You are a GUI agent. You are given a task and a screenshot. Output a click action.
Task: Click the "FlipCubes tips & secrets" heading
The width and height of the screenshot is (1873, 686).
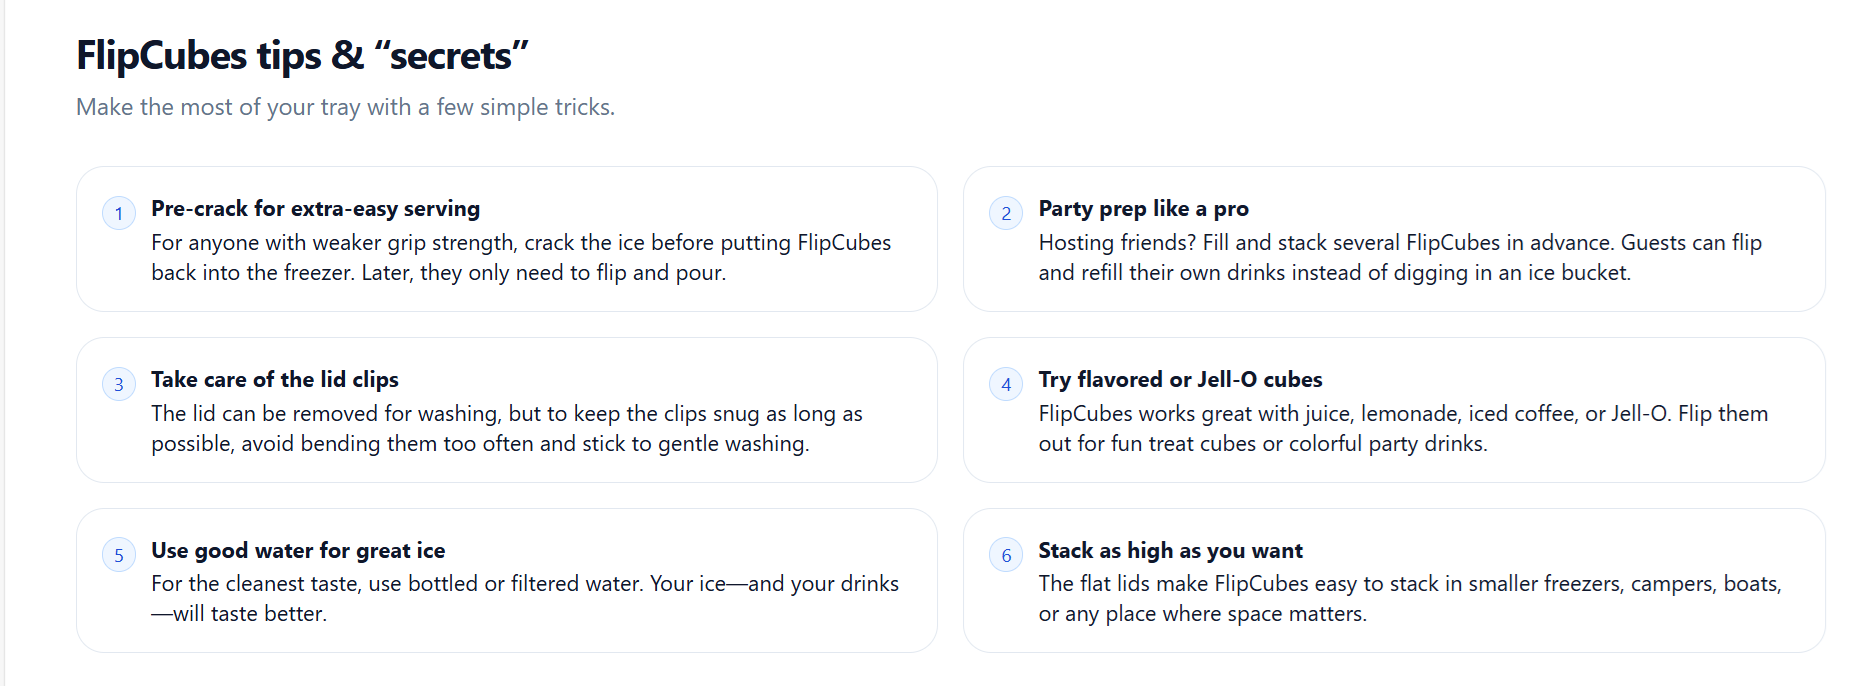pos(302,56)
